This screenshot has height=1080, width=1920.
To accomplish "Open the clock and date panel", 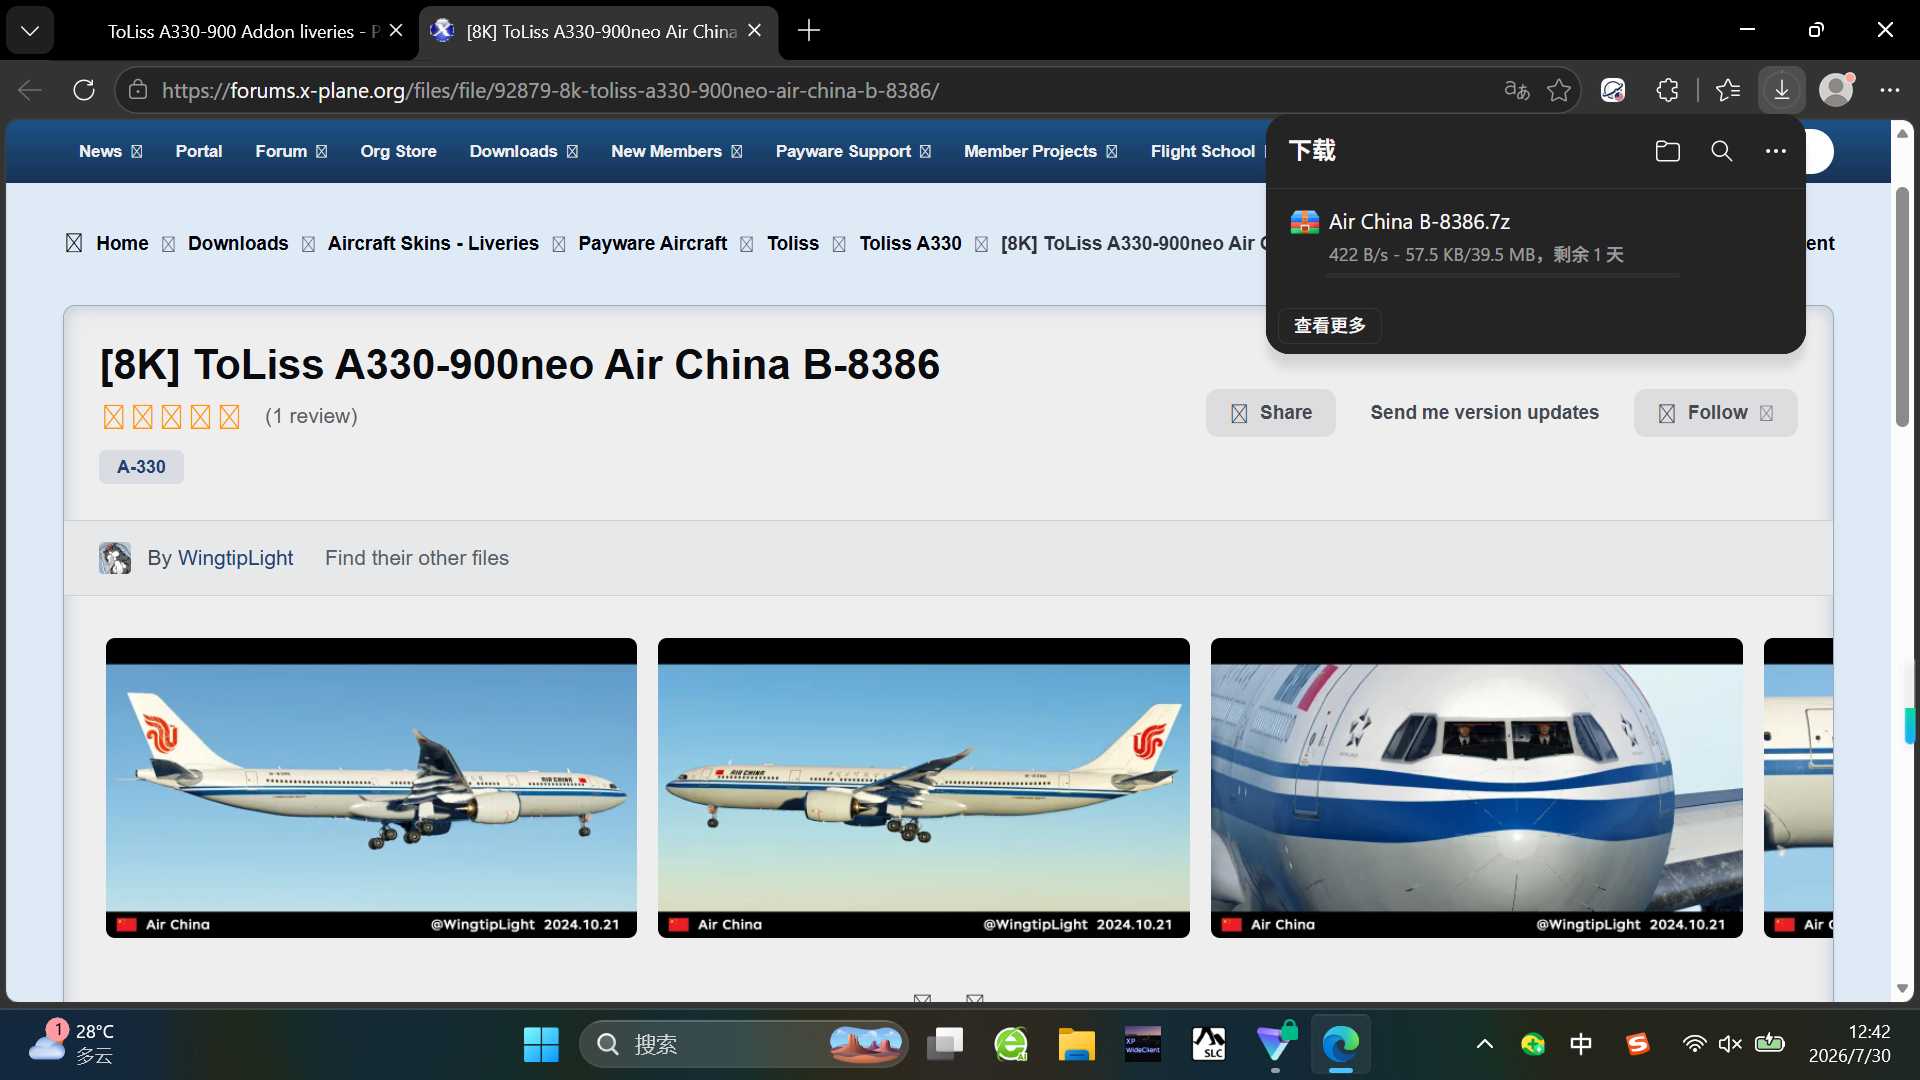I will click(1849, 1044).
